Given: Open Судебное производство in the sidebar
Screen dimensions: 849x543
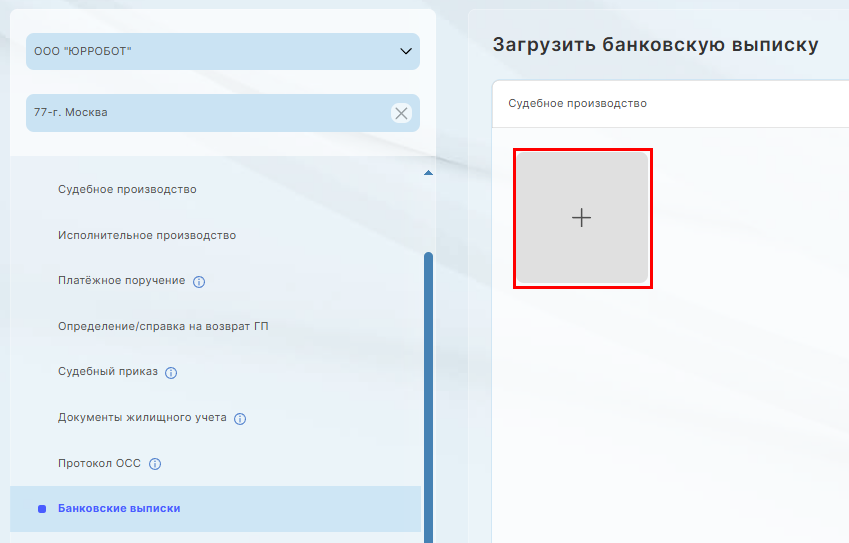Looking at the screenshot, I should pos(127,189).
